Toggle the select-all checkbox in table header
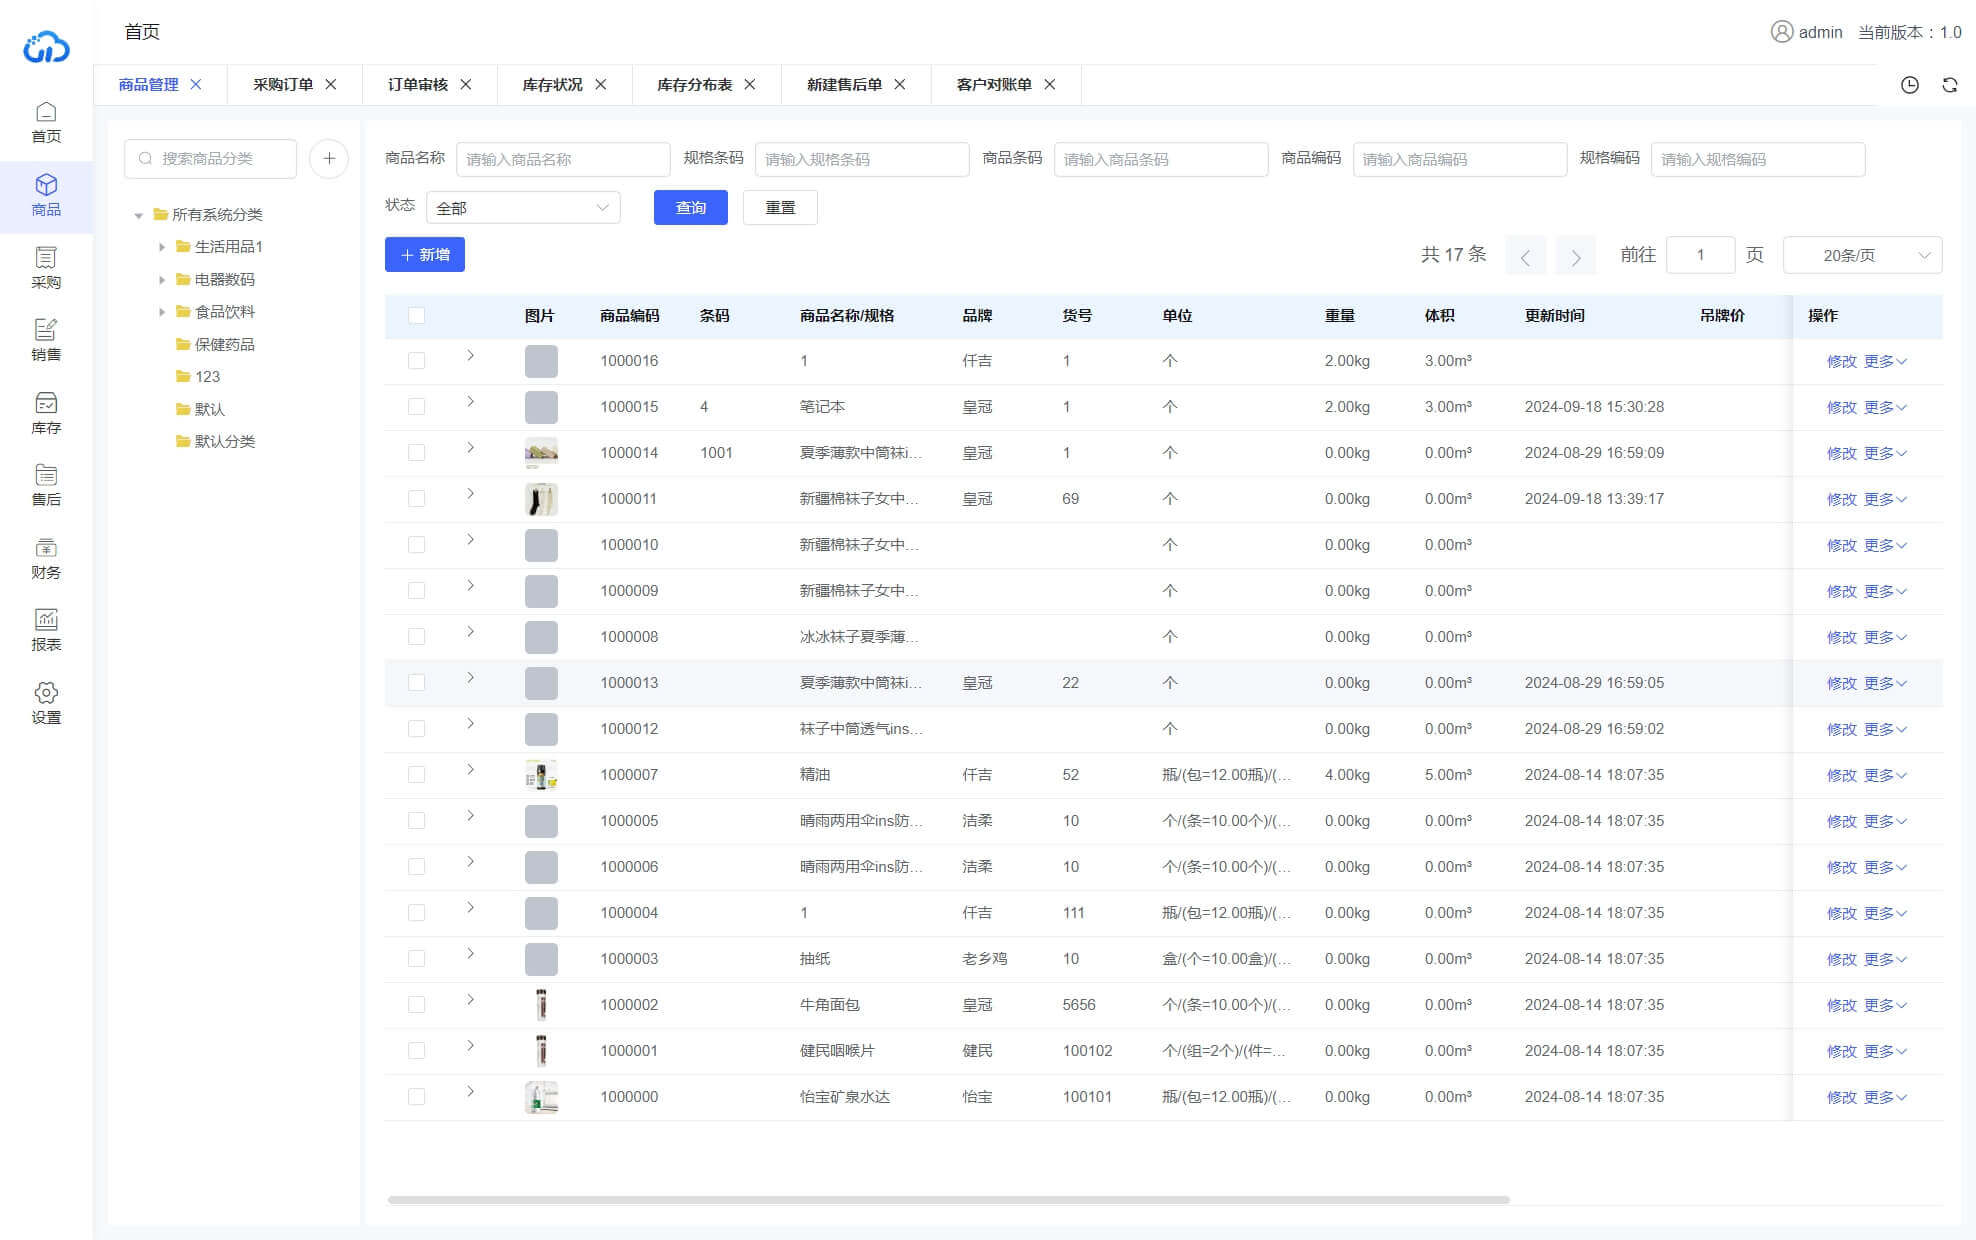This screenshot has height=1240, width=1976. tap(416, 315)
